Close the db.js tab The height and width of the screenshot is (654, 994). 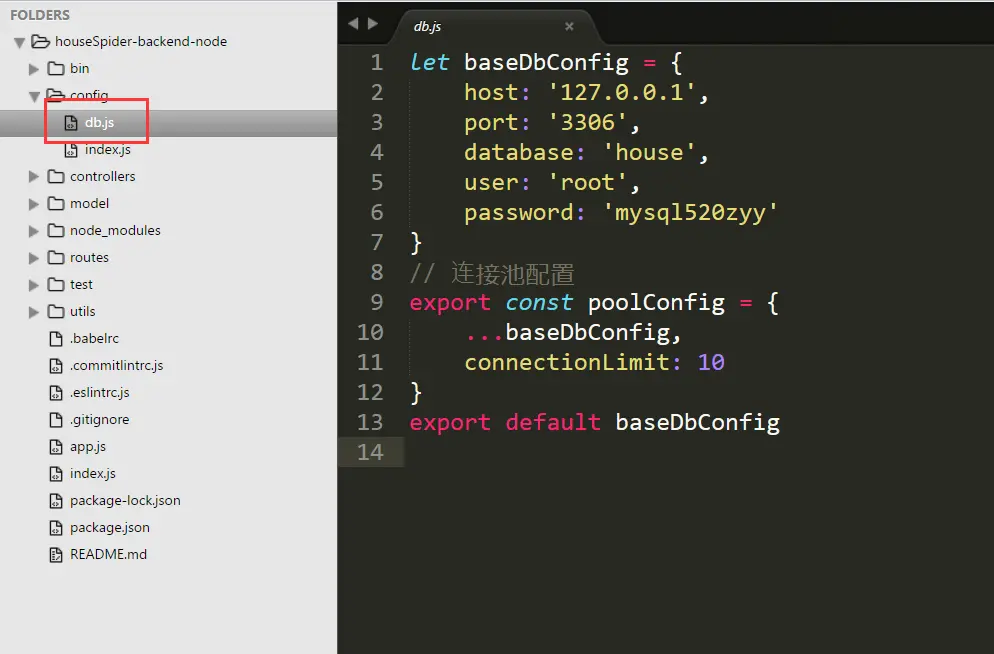(569, 26)
